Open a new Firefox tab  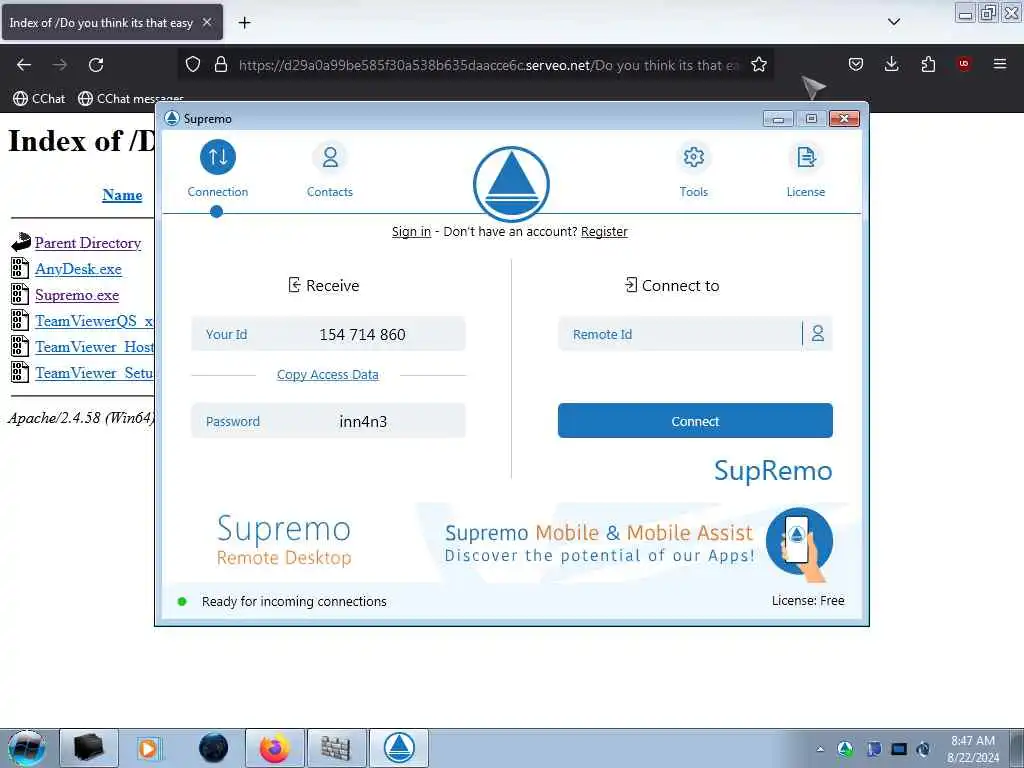(x=244, y=23)
